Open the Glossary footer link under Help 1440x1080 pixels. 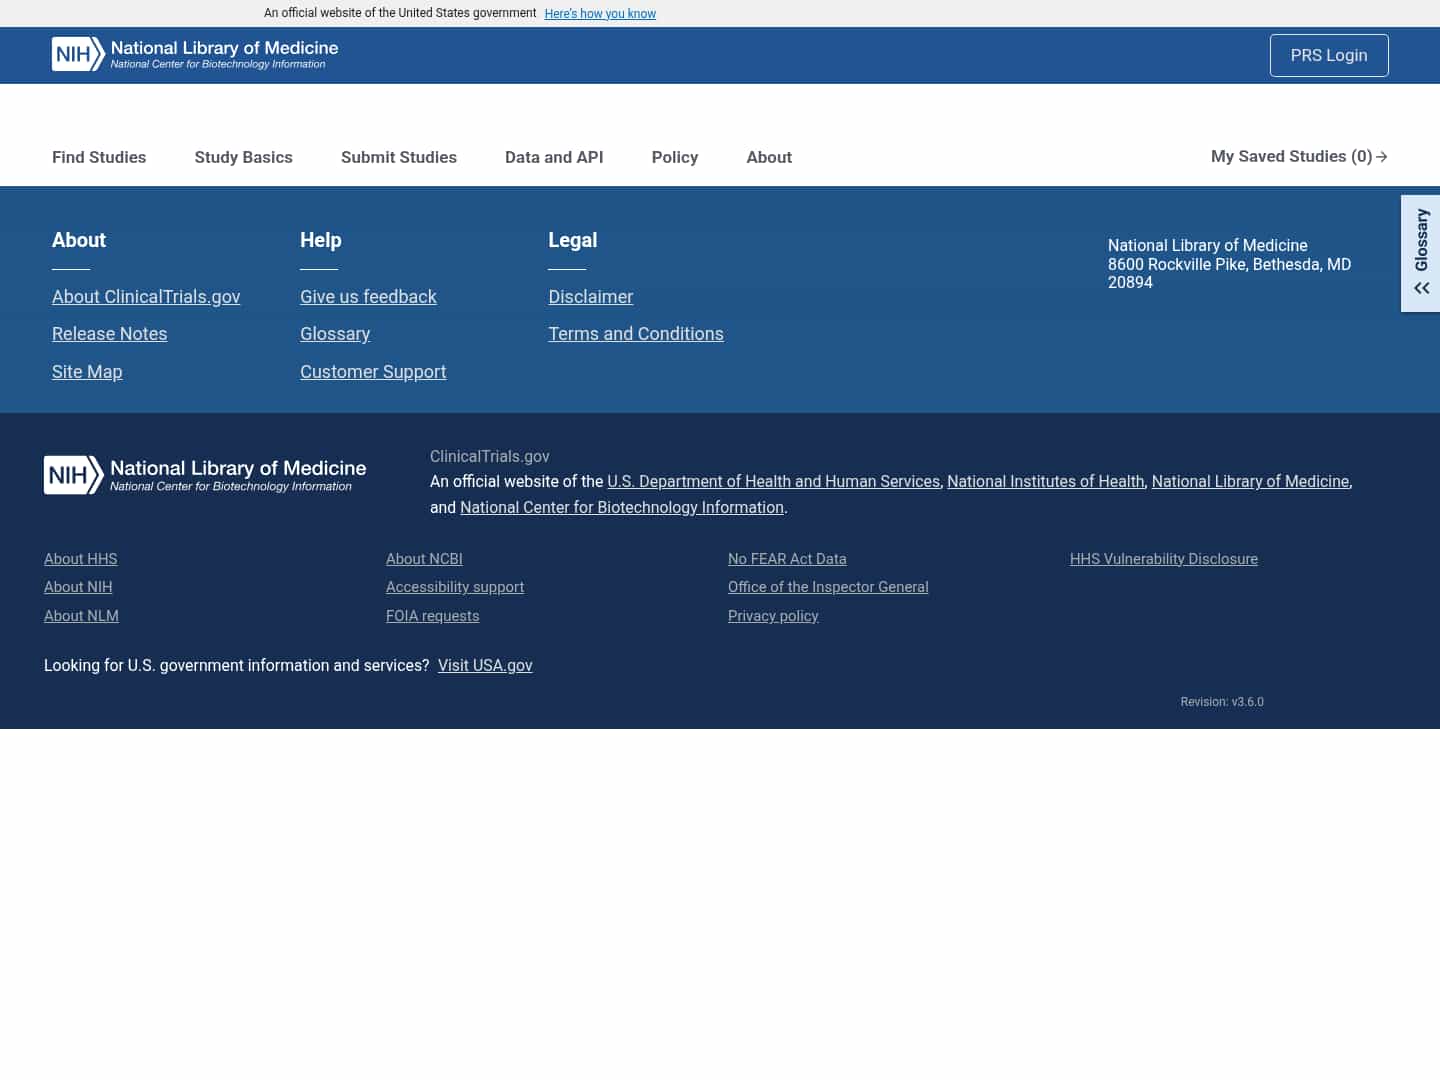click(x=335, y=334)
